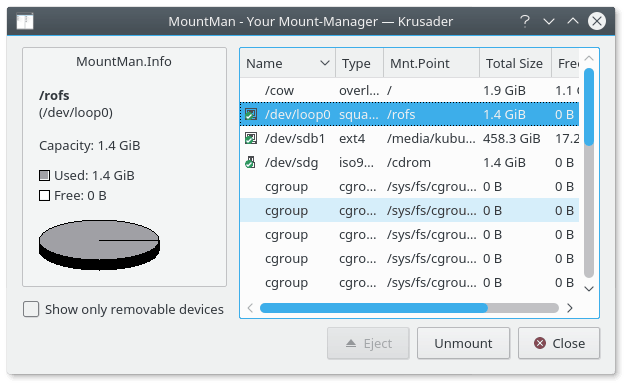This screenshot has height=387, width=628.
Task: Click the vertical scrollbar down arrow
Action: [x=589, y=288]
